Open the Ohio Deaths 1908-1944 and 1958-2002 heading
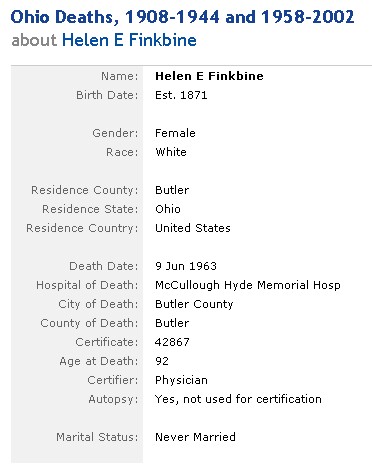This screenshot has height=468, width=372. pos(182,17)
